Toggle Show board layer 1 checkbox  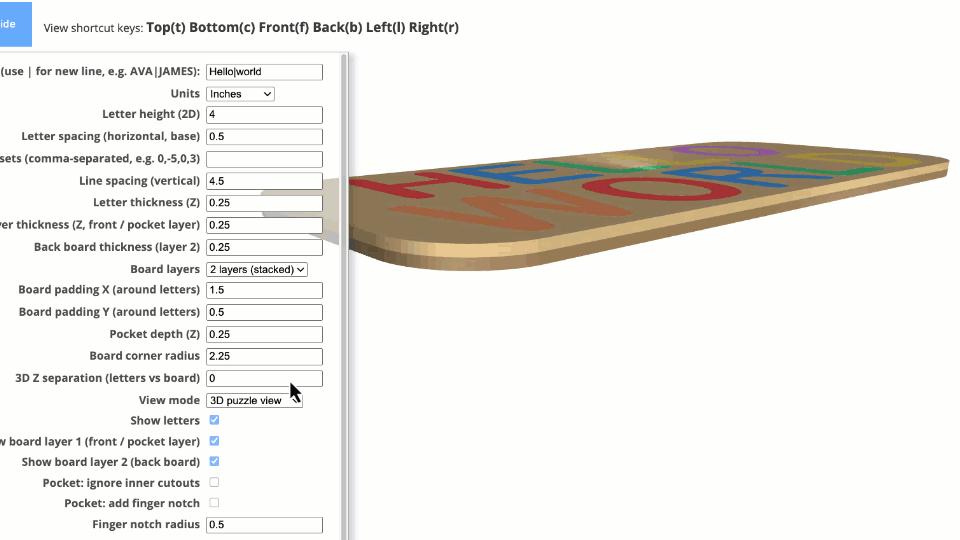214,441
